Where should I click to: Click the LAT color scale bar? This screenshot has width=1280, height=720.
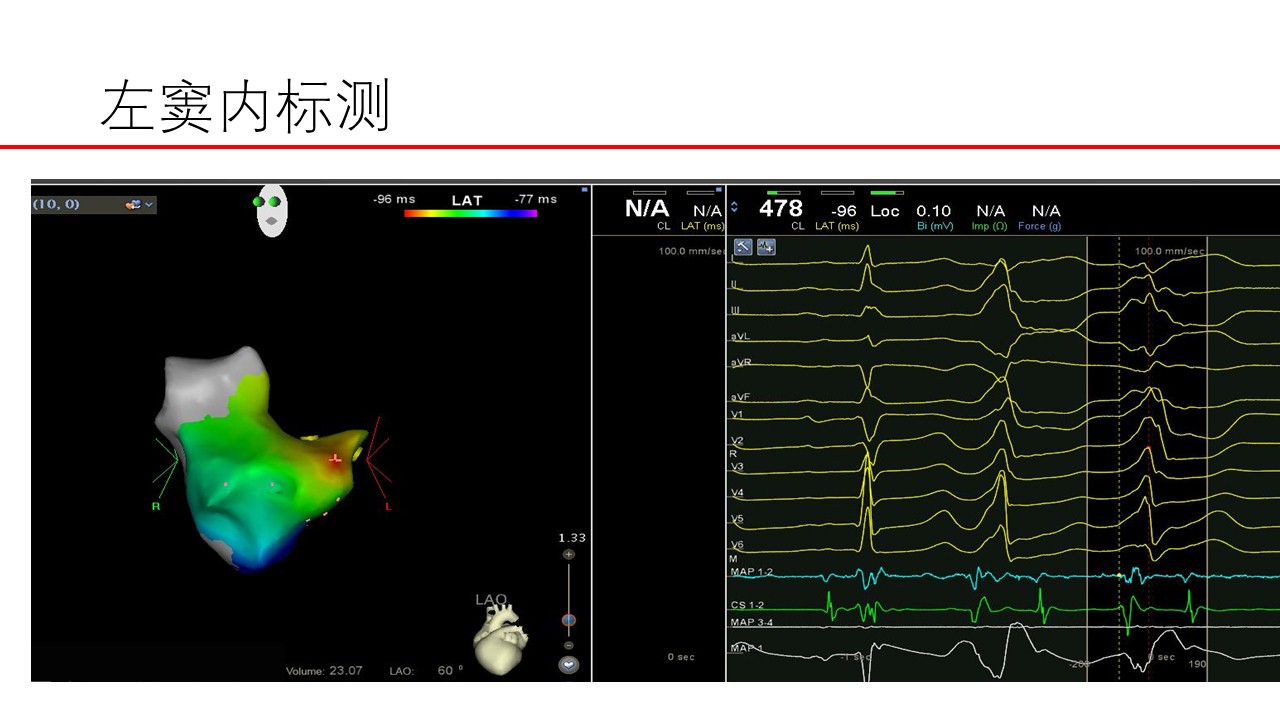coord(470,213)
